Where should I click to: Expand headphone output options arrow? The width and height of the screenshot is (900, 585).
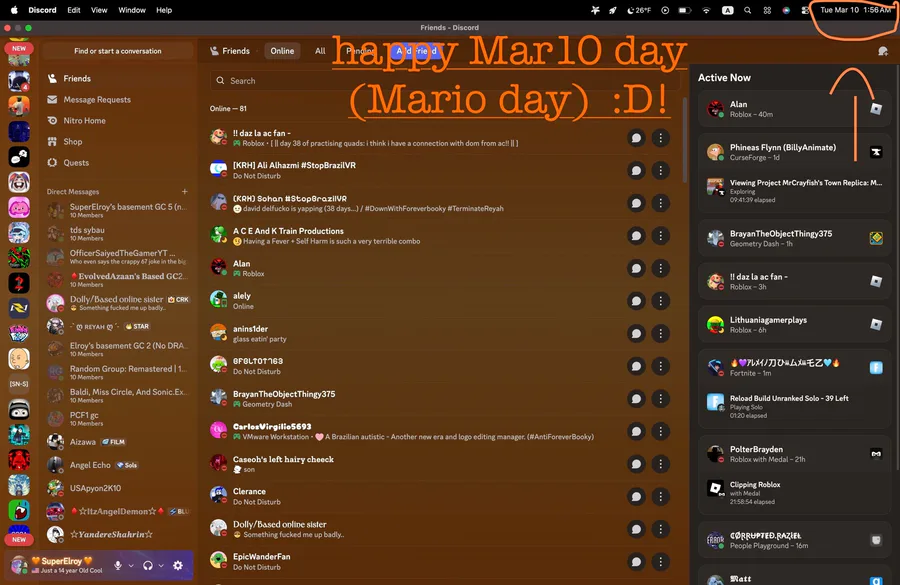(161, 565)
